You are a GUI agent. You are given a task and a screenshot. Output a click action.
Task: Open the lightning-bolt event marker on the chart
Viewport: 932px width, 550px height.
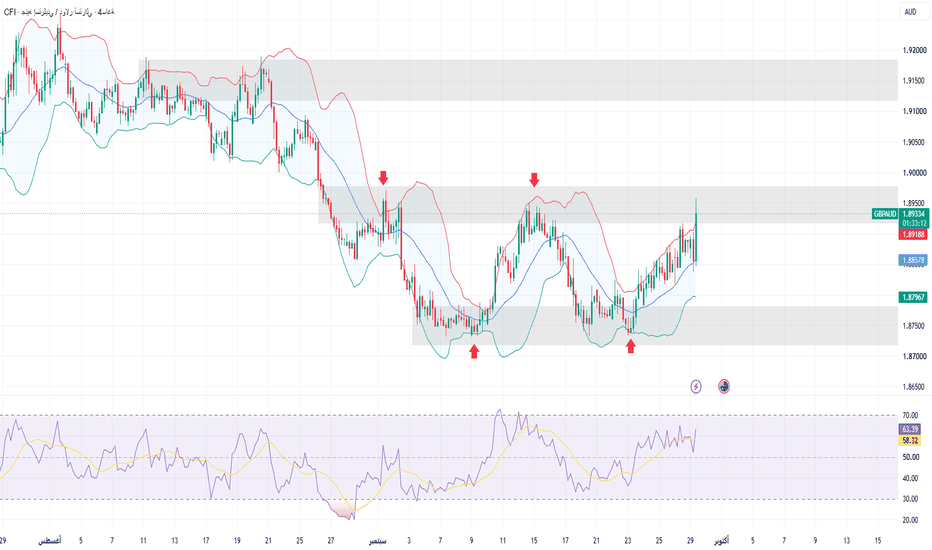tap(696, 386)
